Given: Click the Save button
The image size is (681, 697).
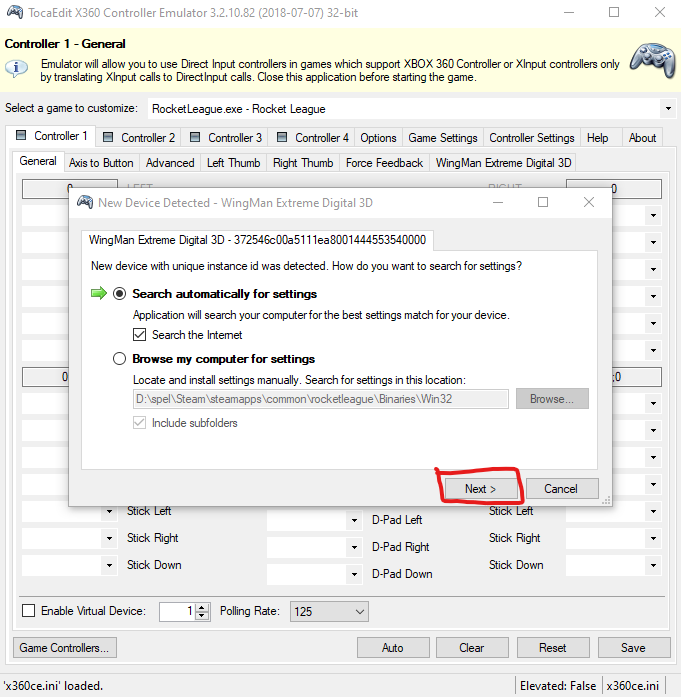Looking at the screenshot, I should click(x=634, y=648).
